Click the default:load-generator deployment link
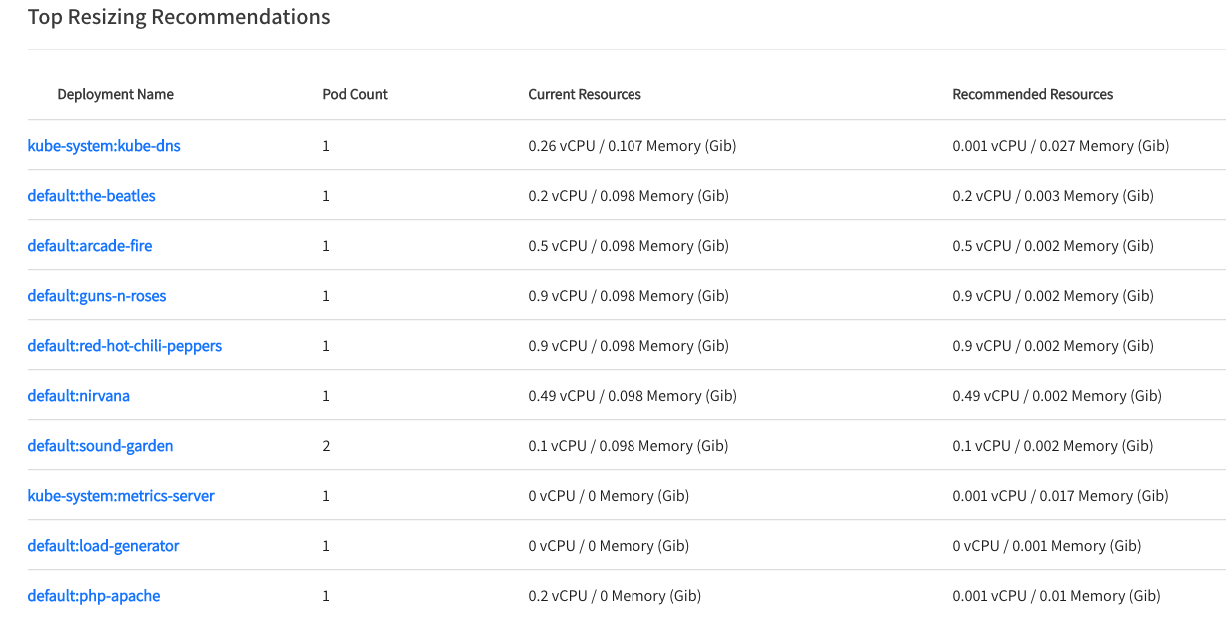1226x629 pixels. pyautogui.click(x=103, y=546)
